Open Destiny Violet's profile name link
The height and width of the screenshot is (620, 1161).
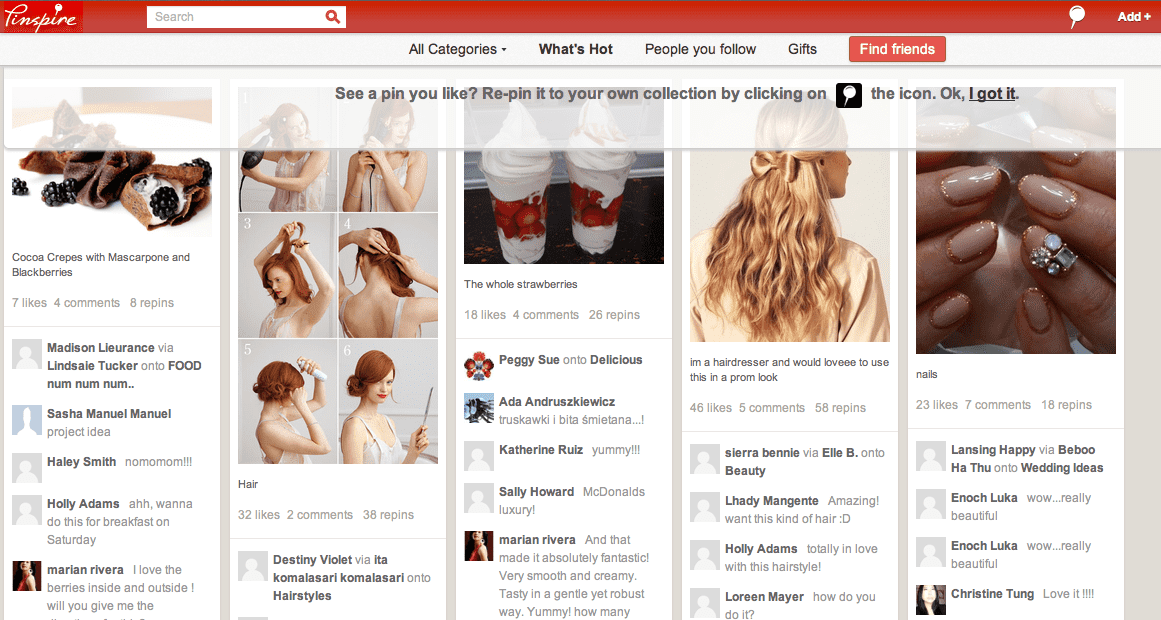pyautogui.click(x=312, y=560)
